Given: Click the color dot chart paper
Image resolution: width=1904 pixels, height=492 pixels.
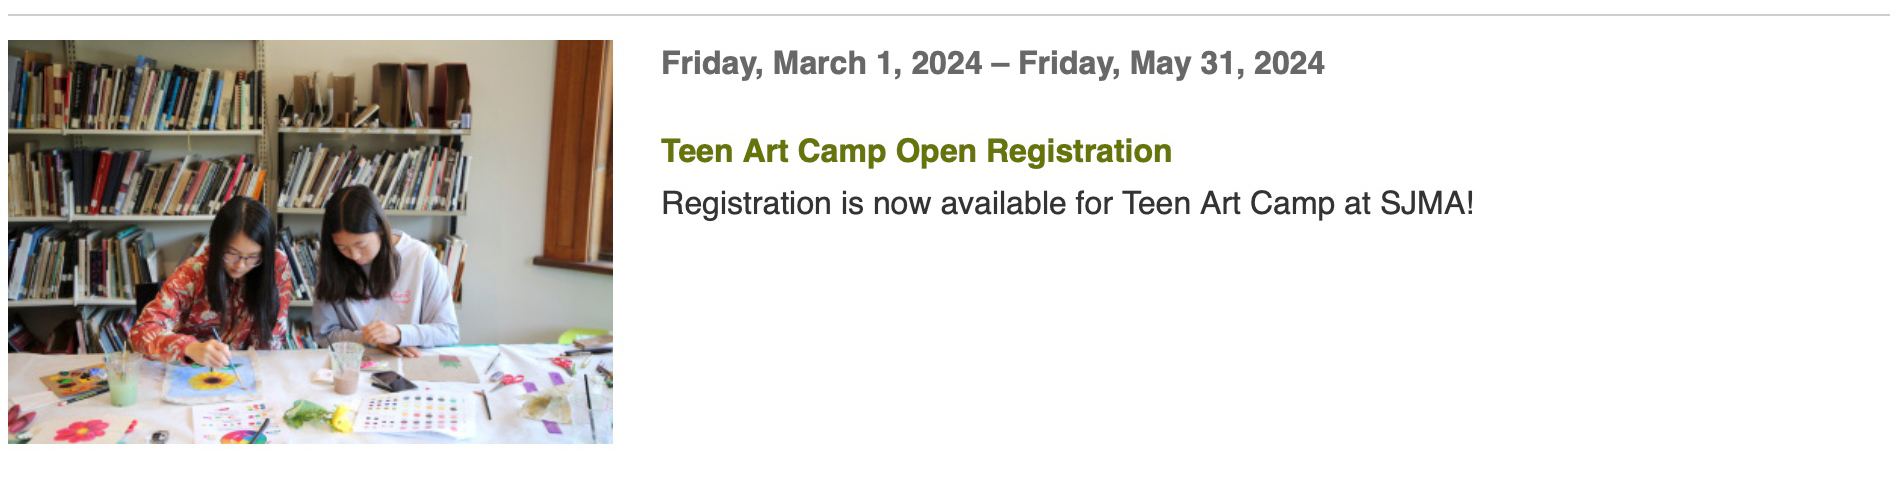Looking at the screenshot, I should [x=413, y=413].
